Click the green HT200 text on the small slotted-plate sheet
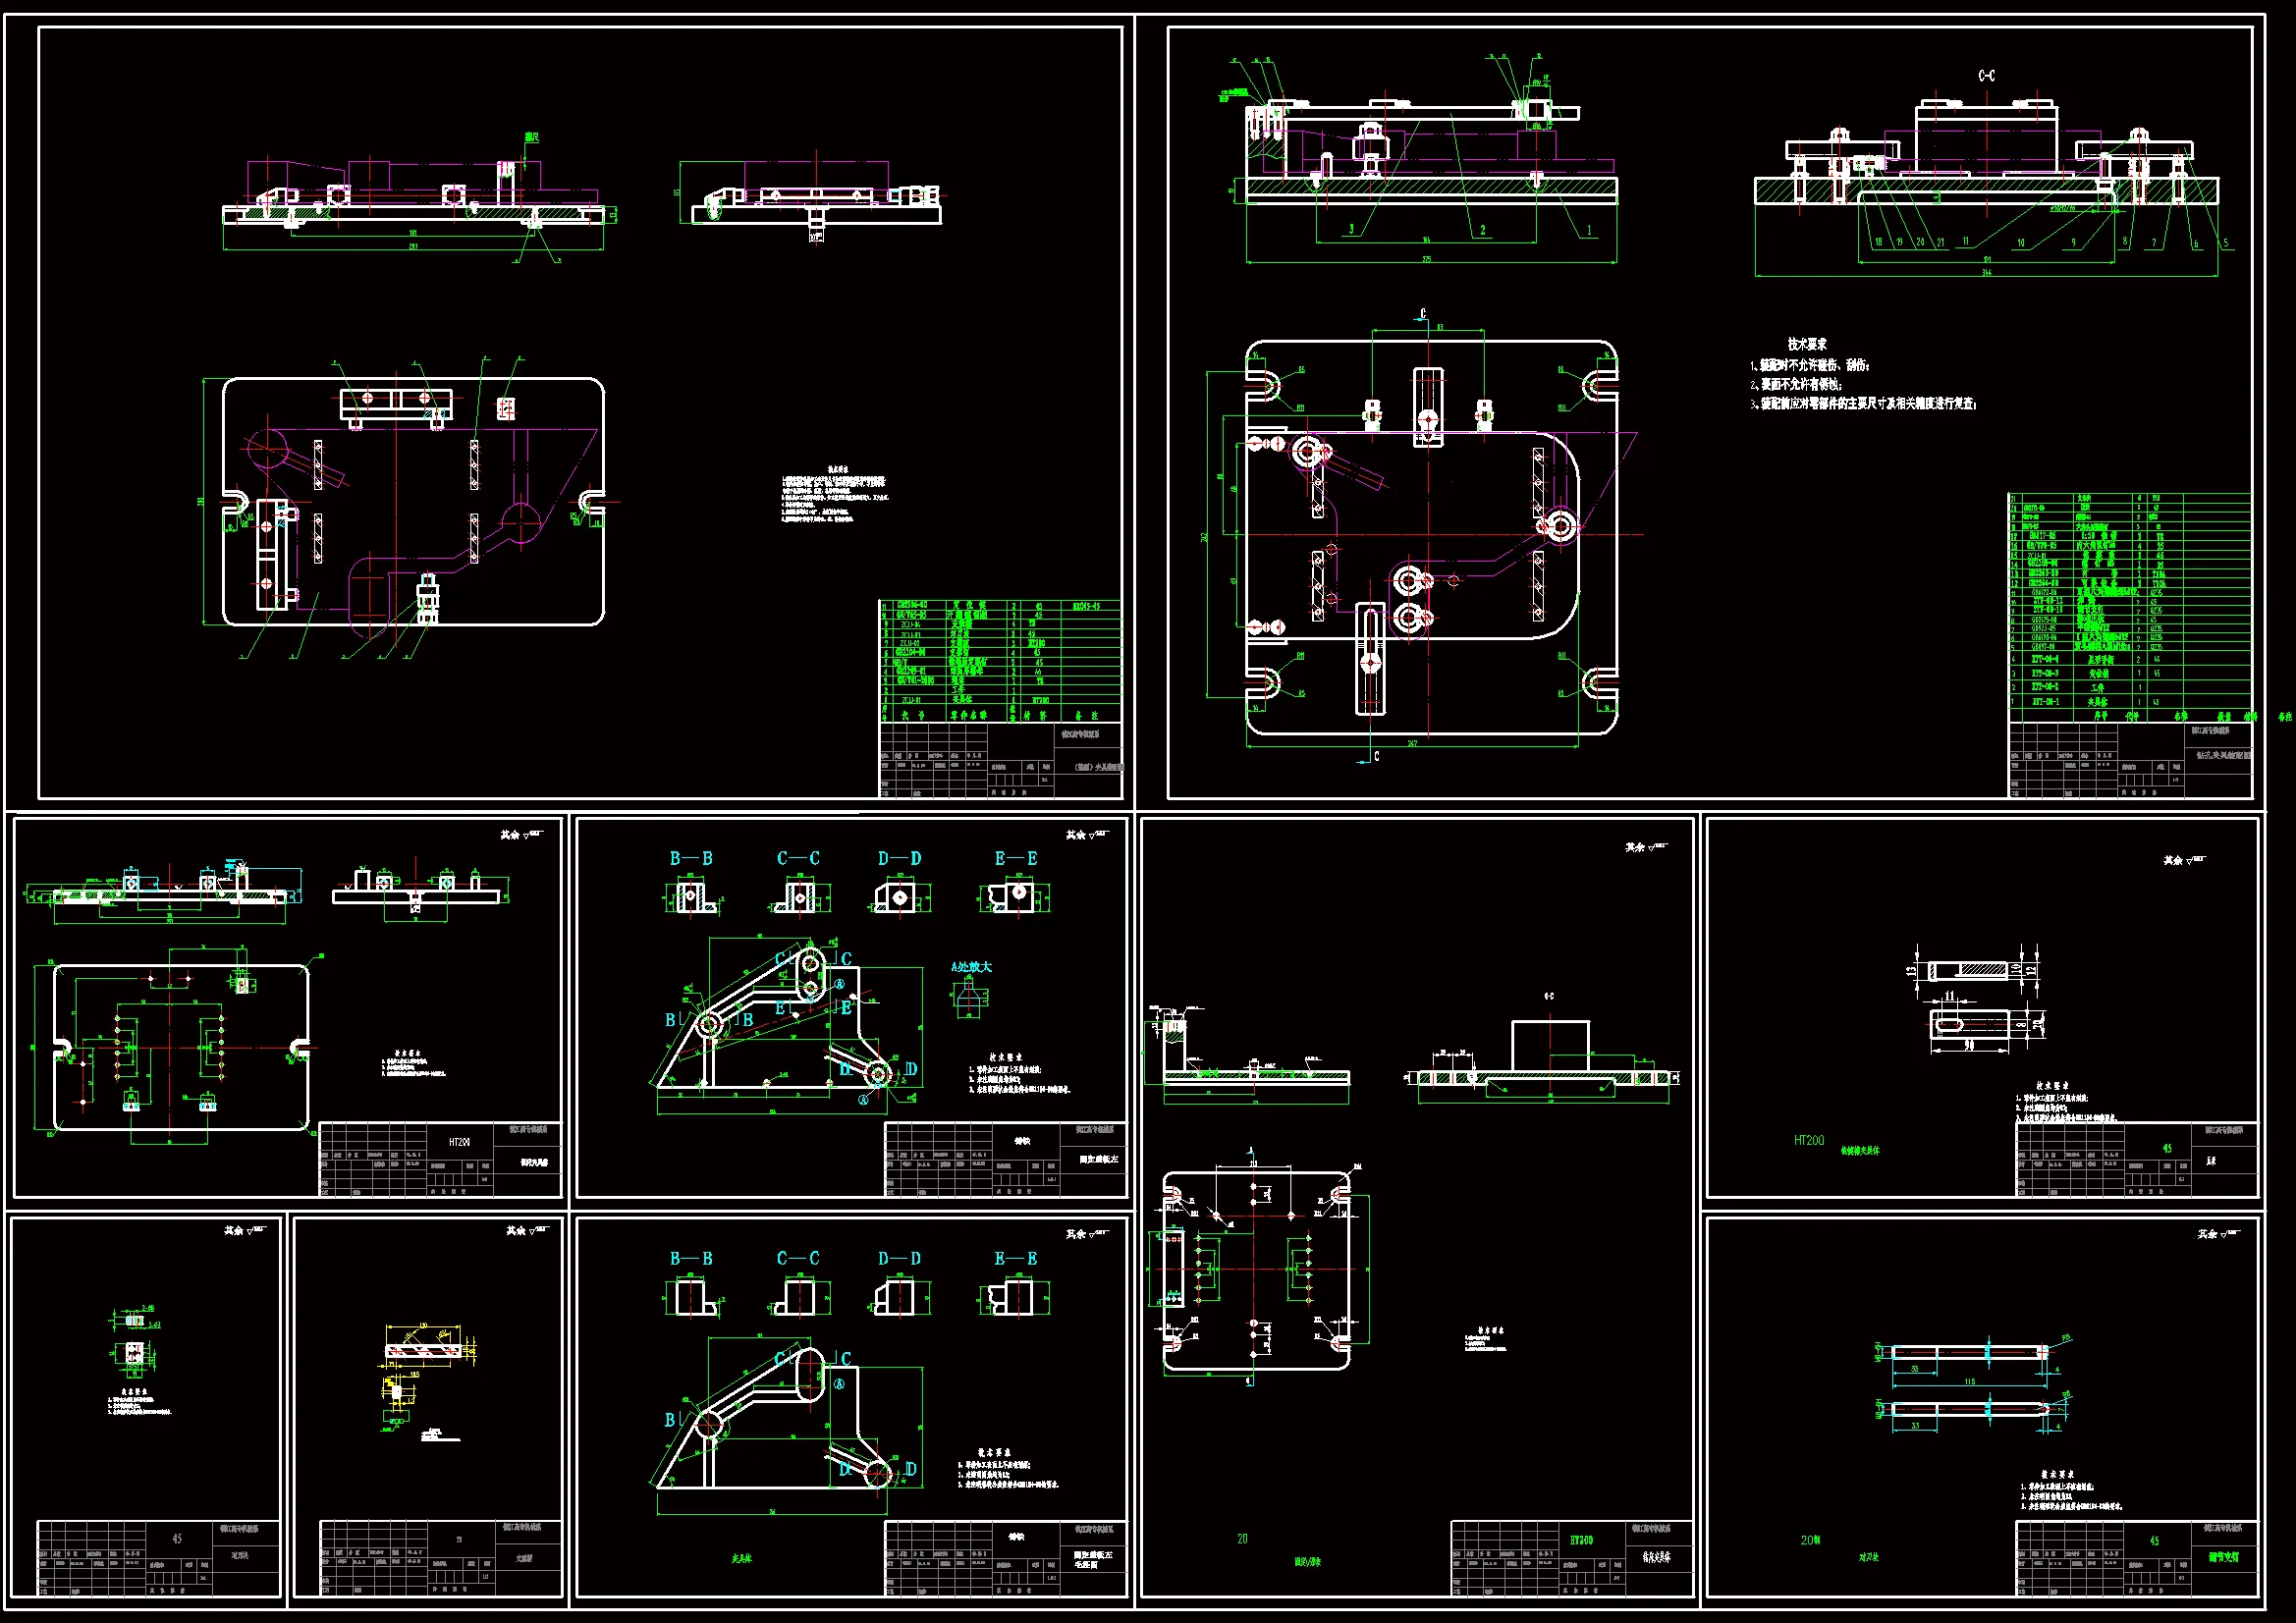The width and height of the screenshot is (2296, 1623). pos(1808,1140)
